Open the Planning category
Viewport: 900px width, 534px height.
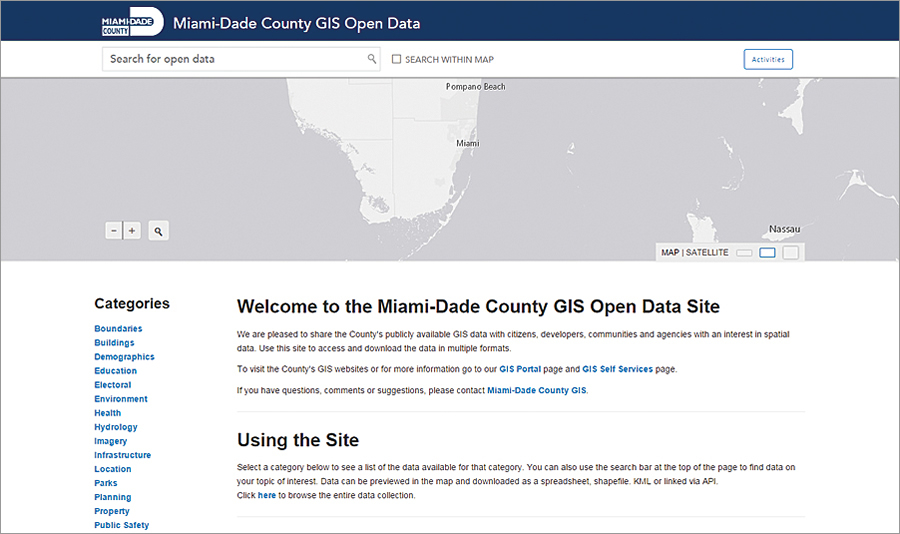click(x=112, y=497)
